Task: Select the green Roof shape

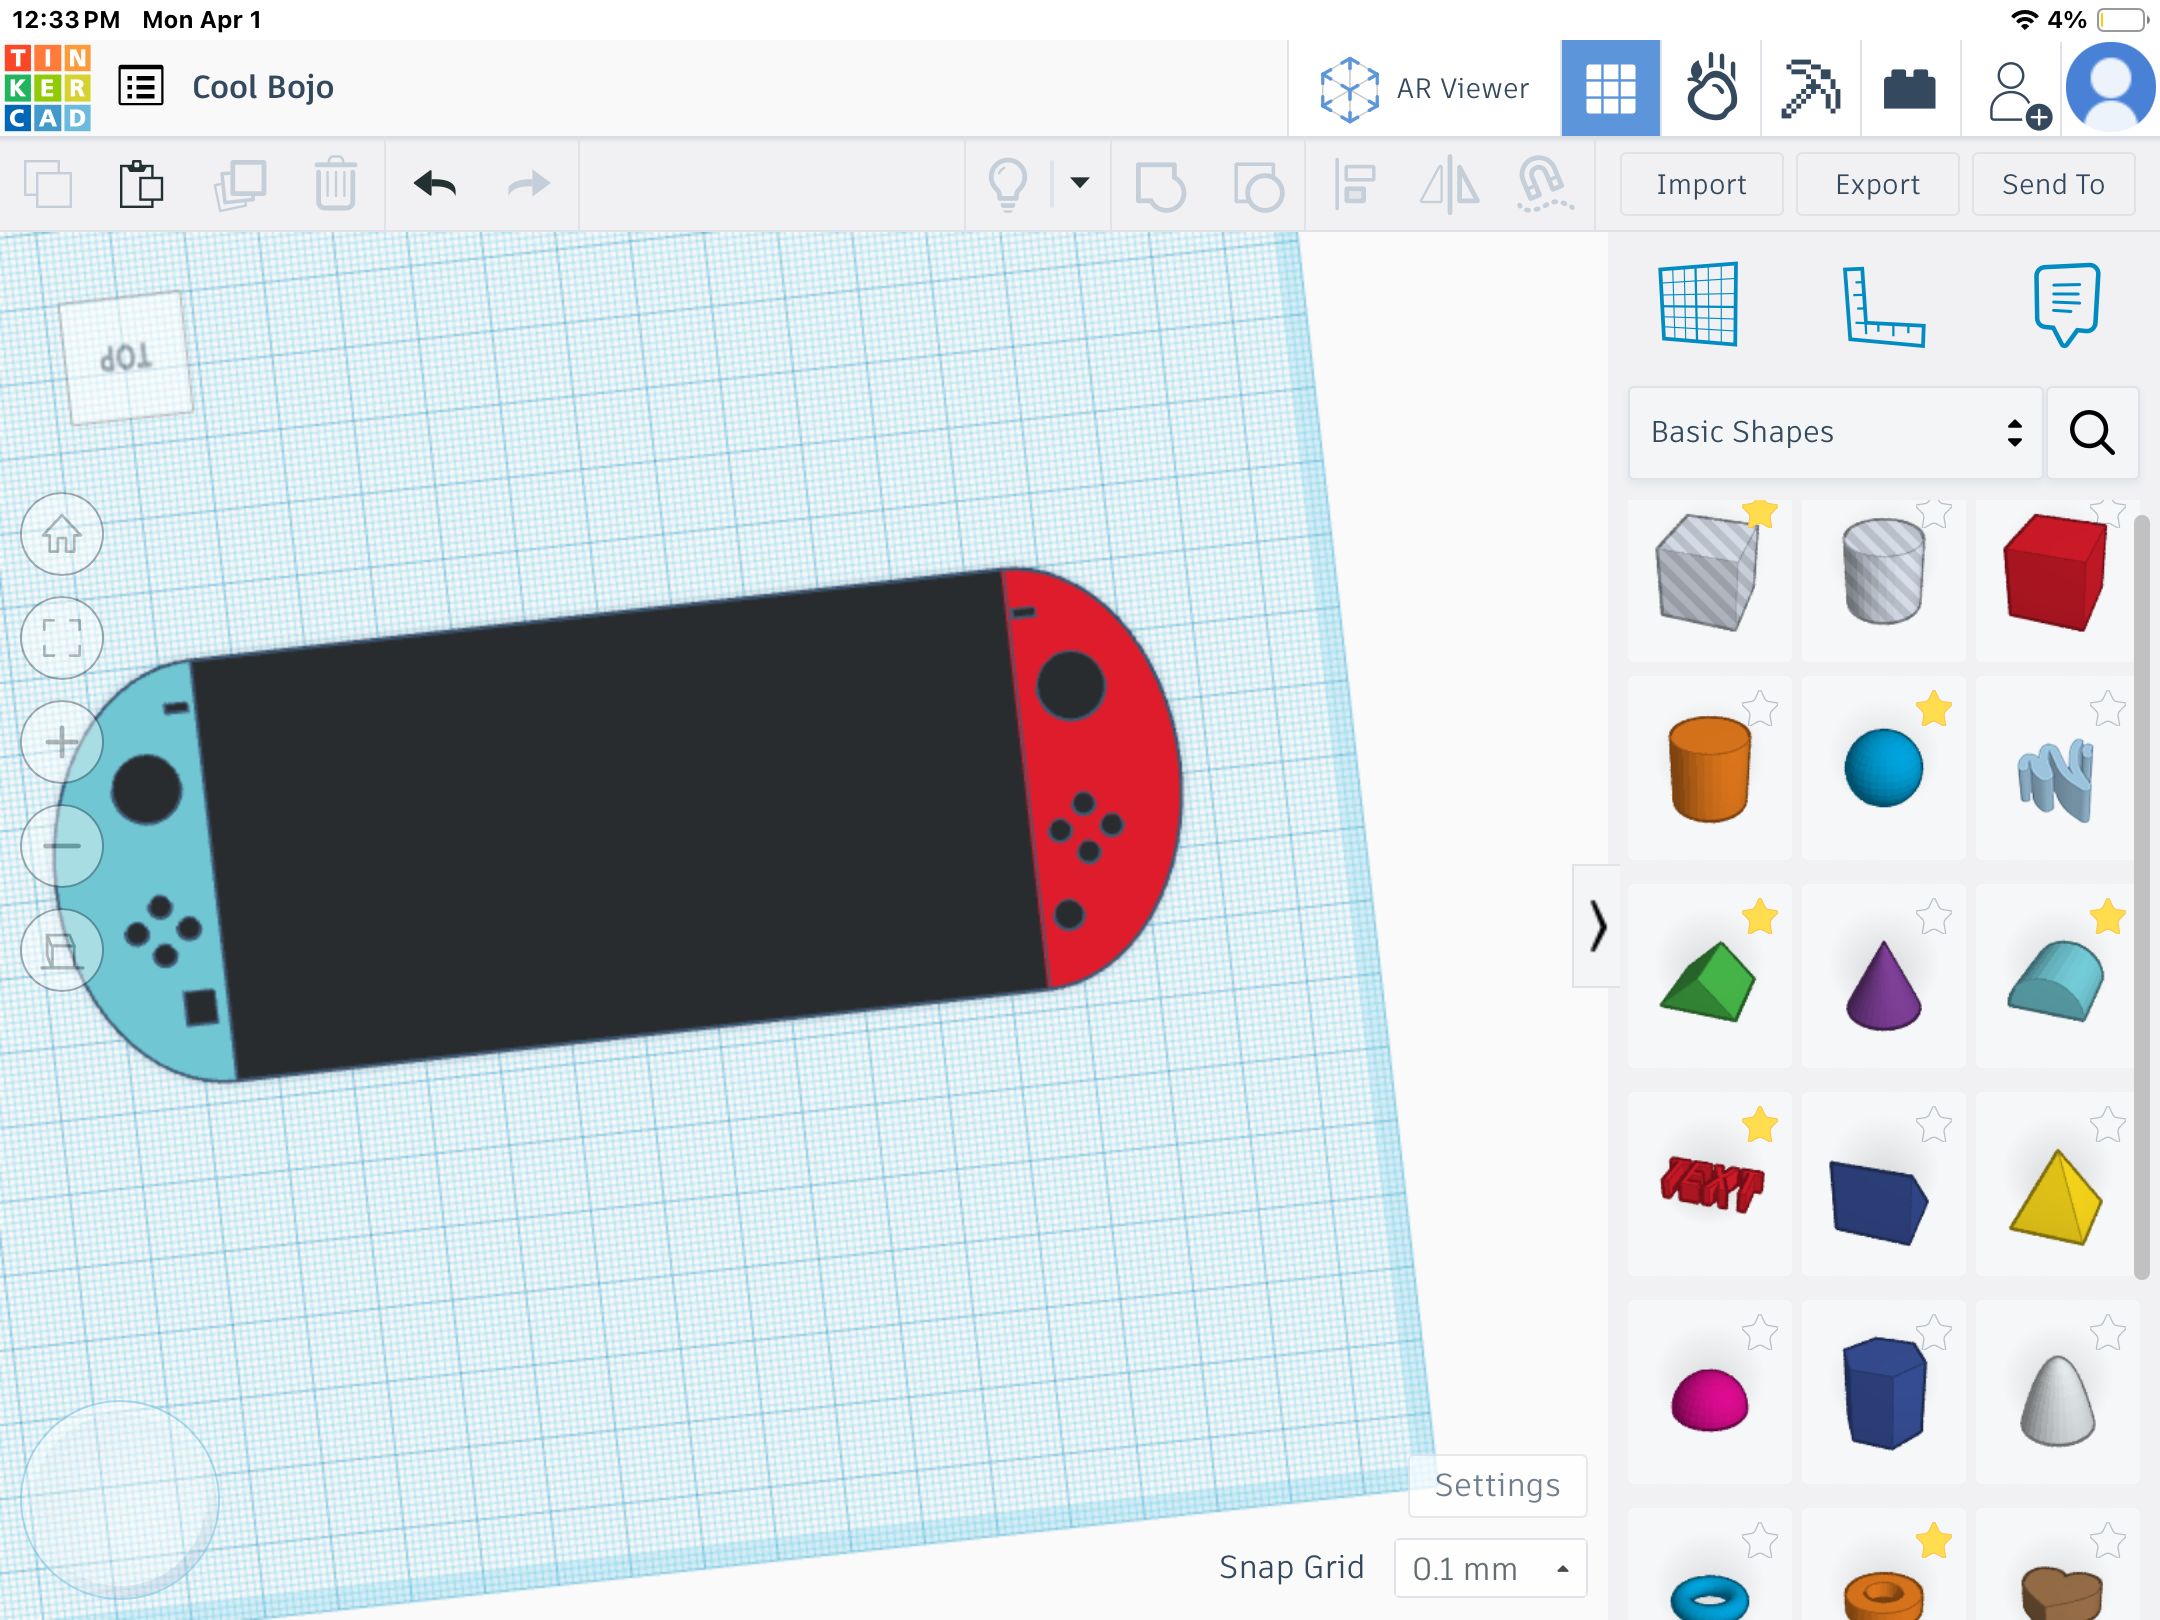Action: [1708, 982]
